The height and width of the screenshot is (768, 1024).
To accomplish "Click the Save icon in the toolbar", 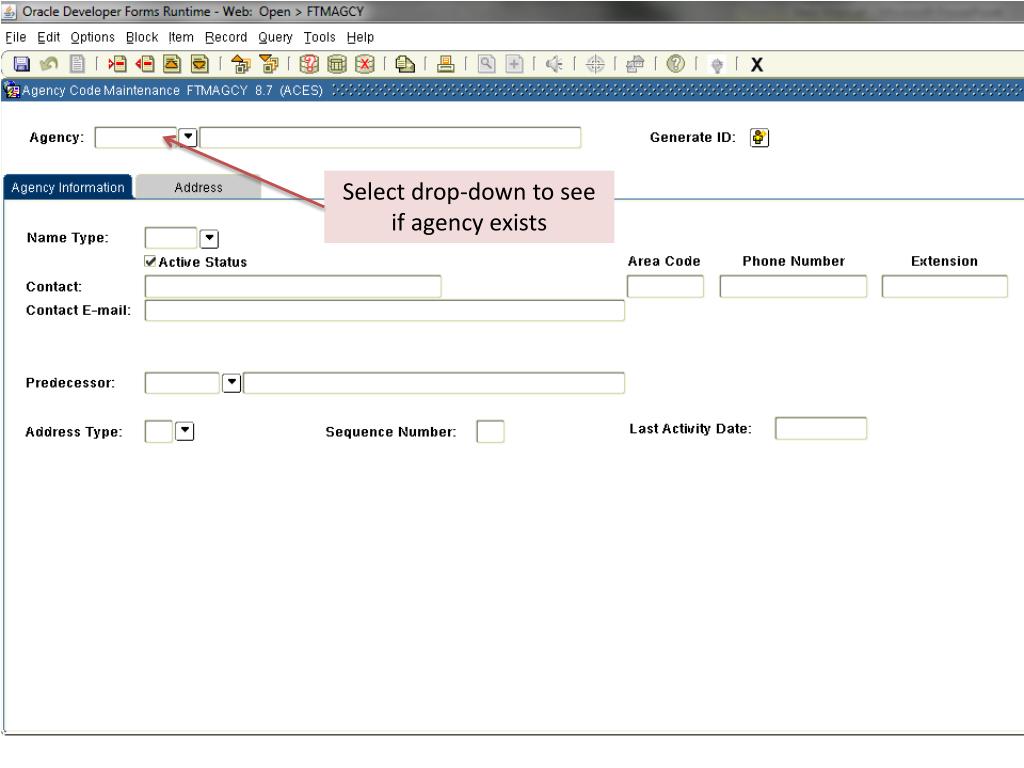I will (22, 64).
